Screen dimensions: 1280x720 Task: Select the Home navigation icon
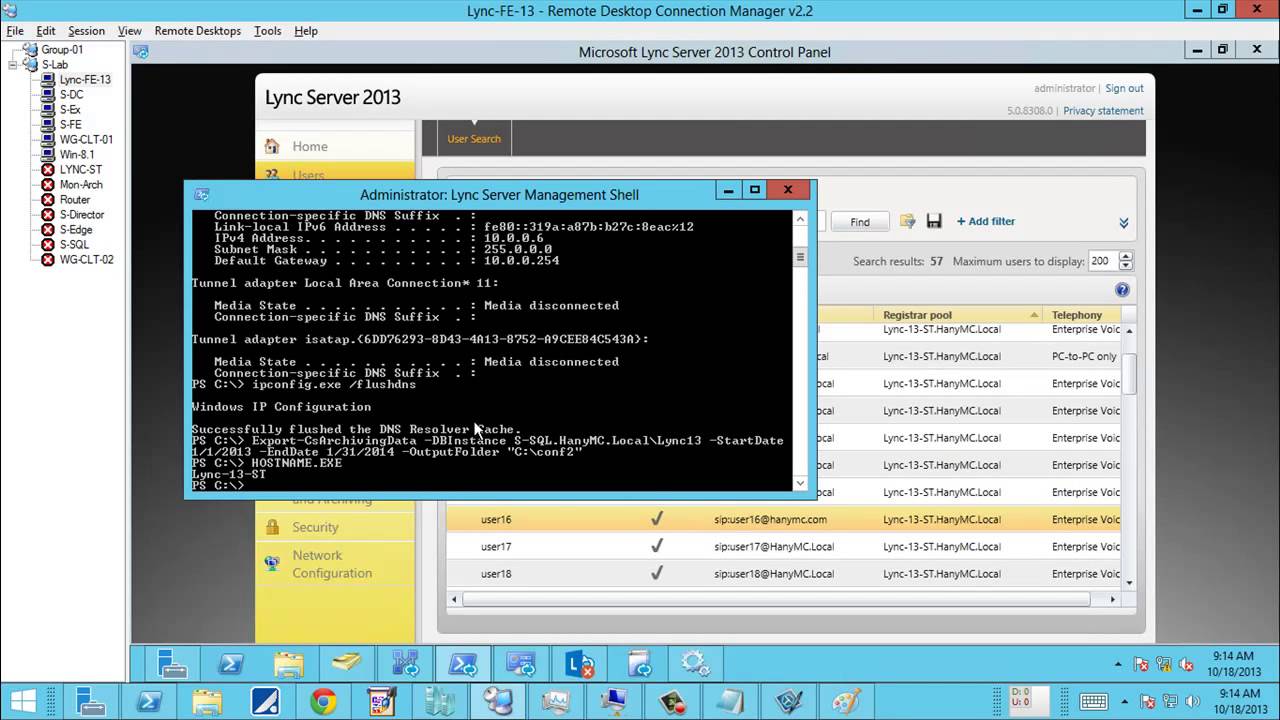pyautogui.click(x=272, y=146)
